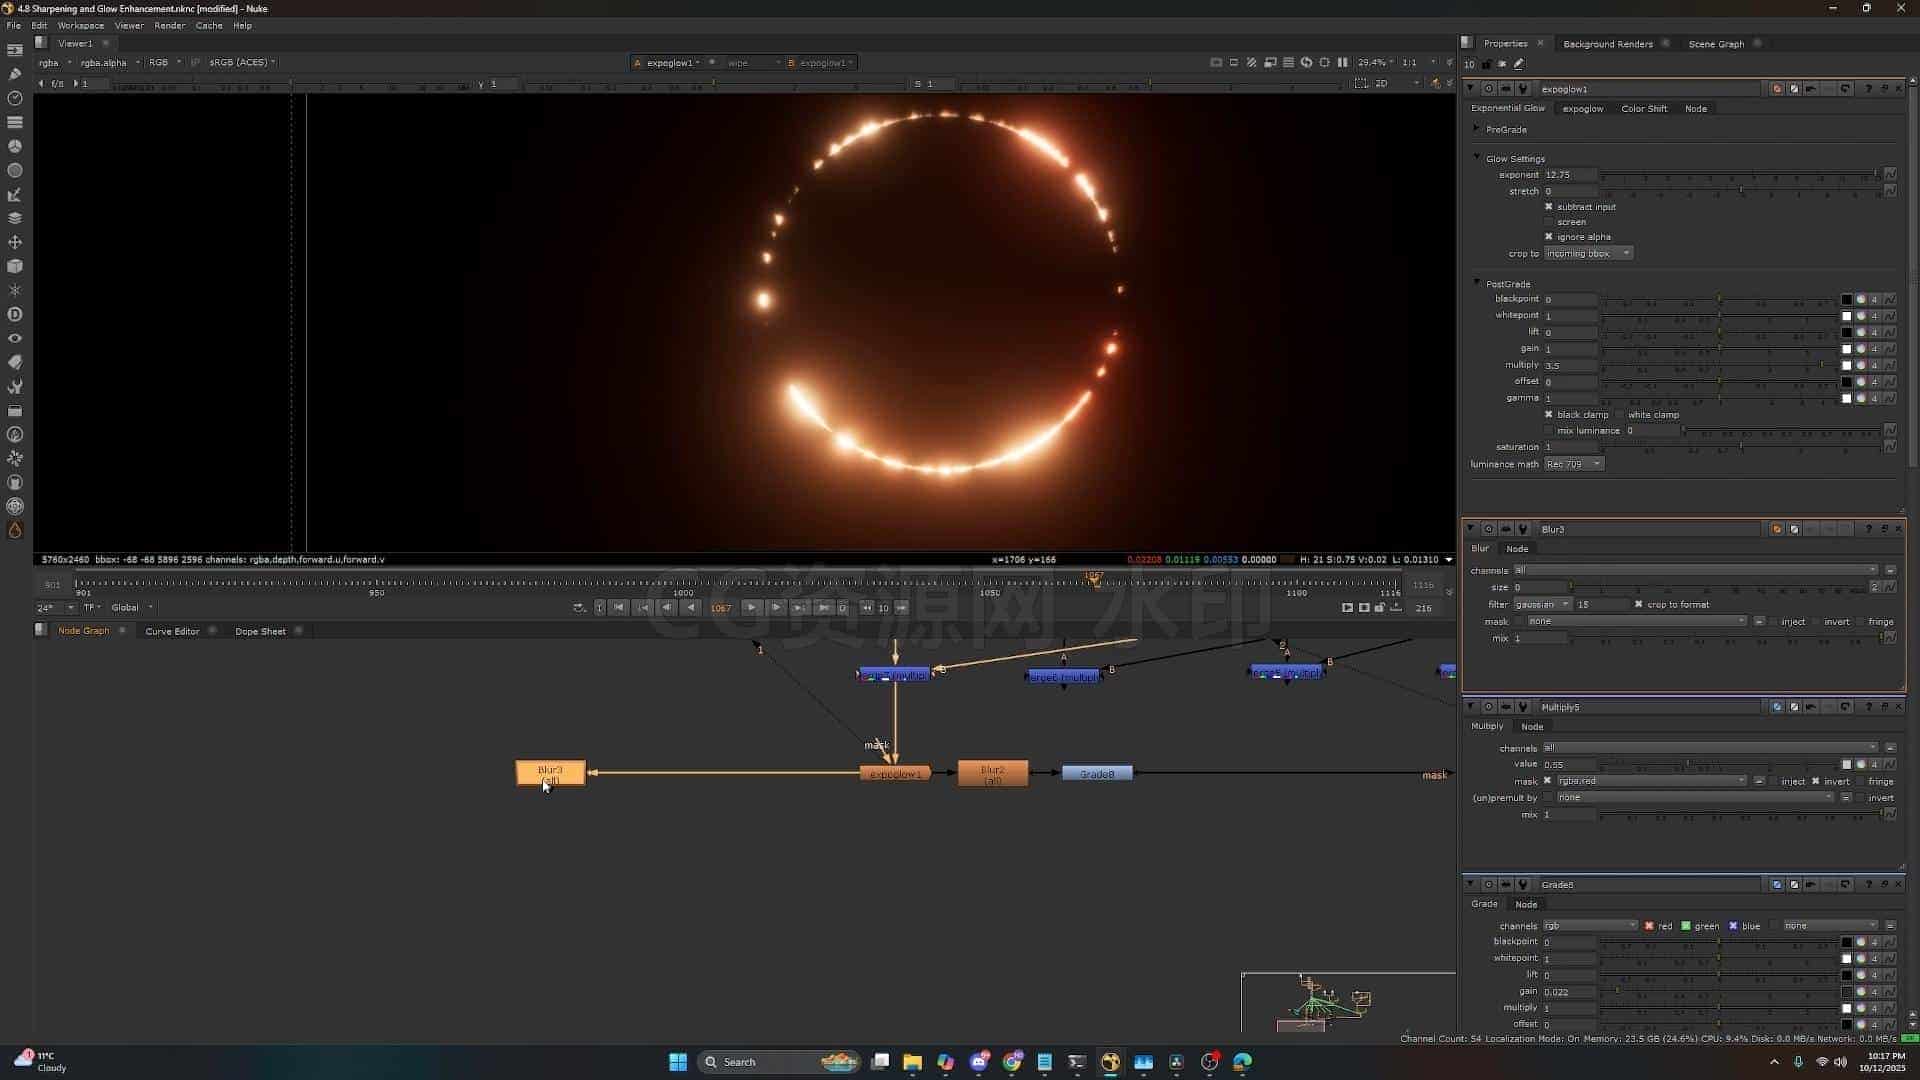This screenshot has width=1920, height=1080.
Task: Open the Channel nodes toolbar menu
Action: (x=15, y=122)
